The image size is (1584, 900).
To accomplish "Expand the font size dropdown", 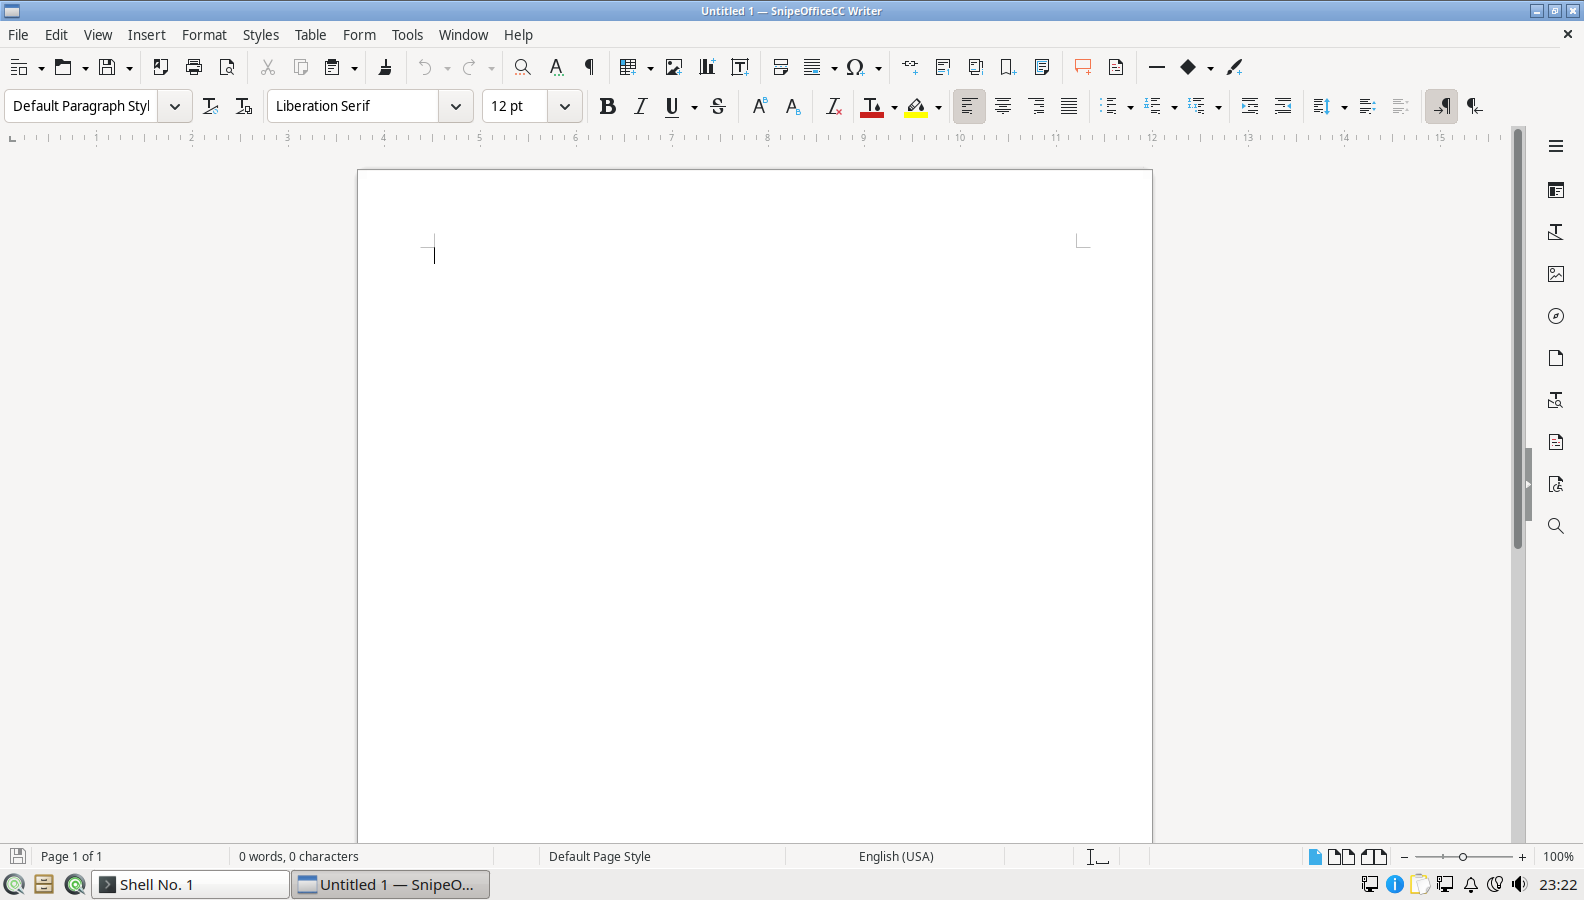I will click(x=565, y=106).
